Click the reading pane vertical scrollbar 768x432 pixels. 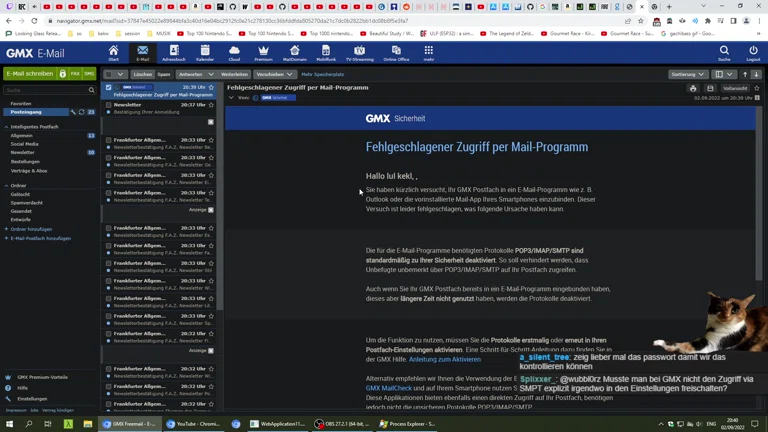tap(759, 193)
